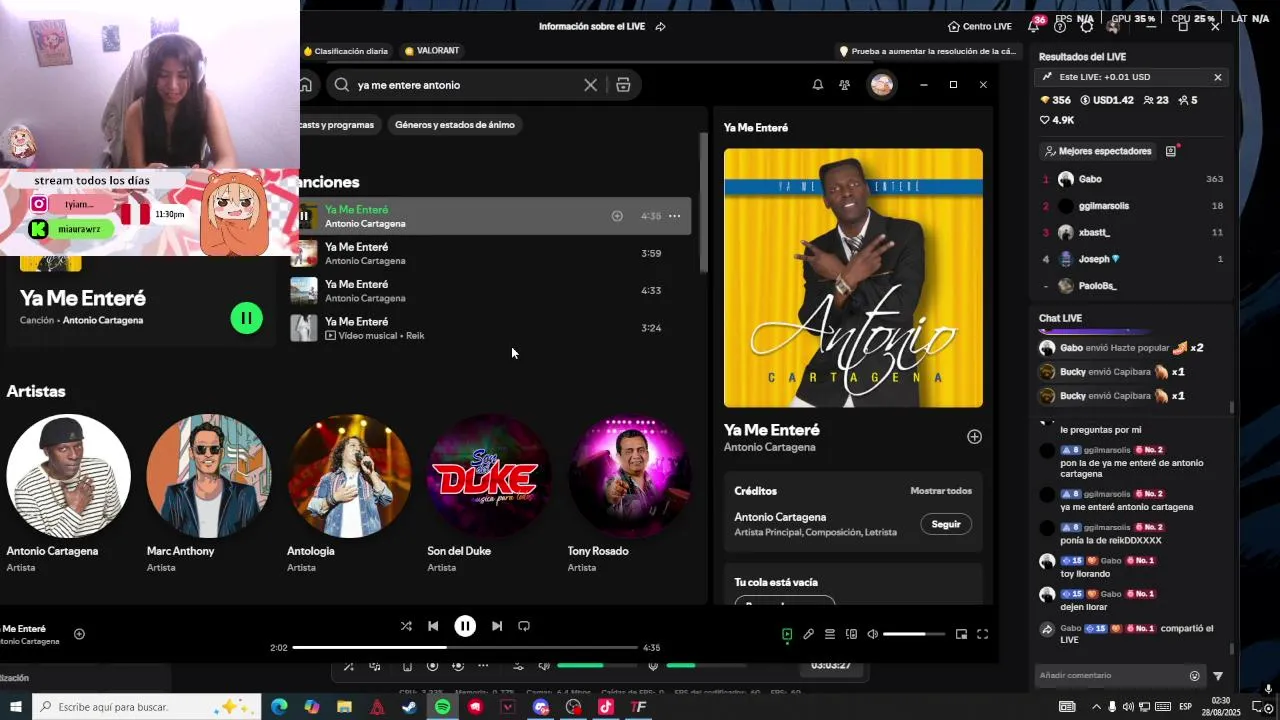Pause playback with the white circle button
The image size is (1280, 720).
tap(465, 626)
